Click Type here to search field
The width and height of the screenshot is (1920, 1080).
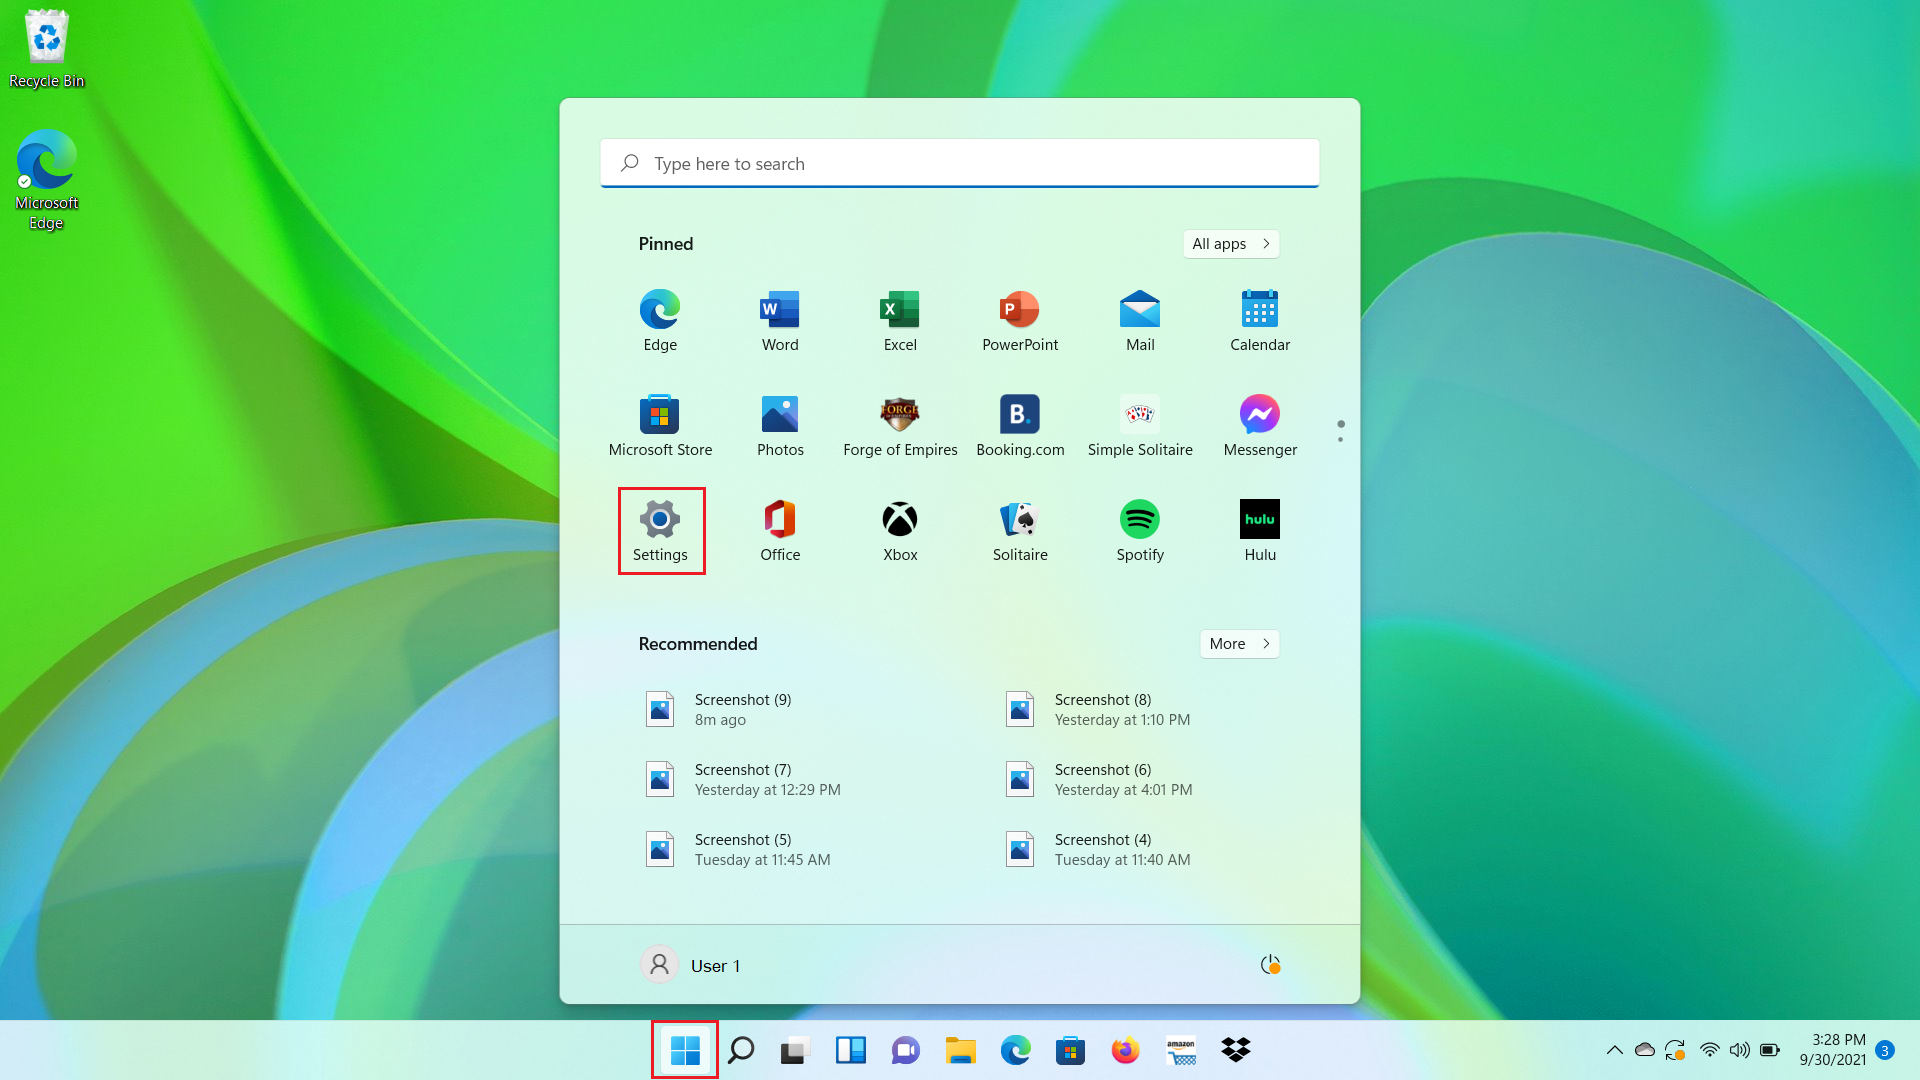click(x=959, y=162)
